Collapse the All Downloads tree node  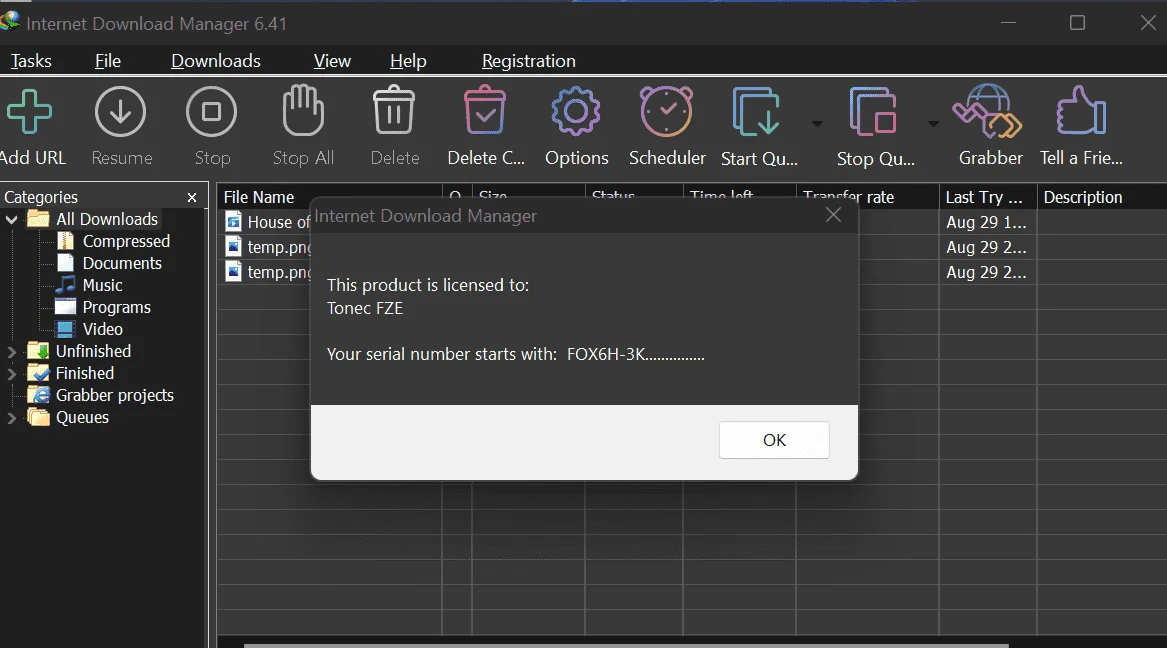click(12, 219)
